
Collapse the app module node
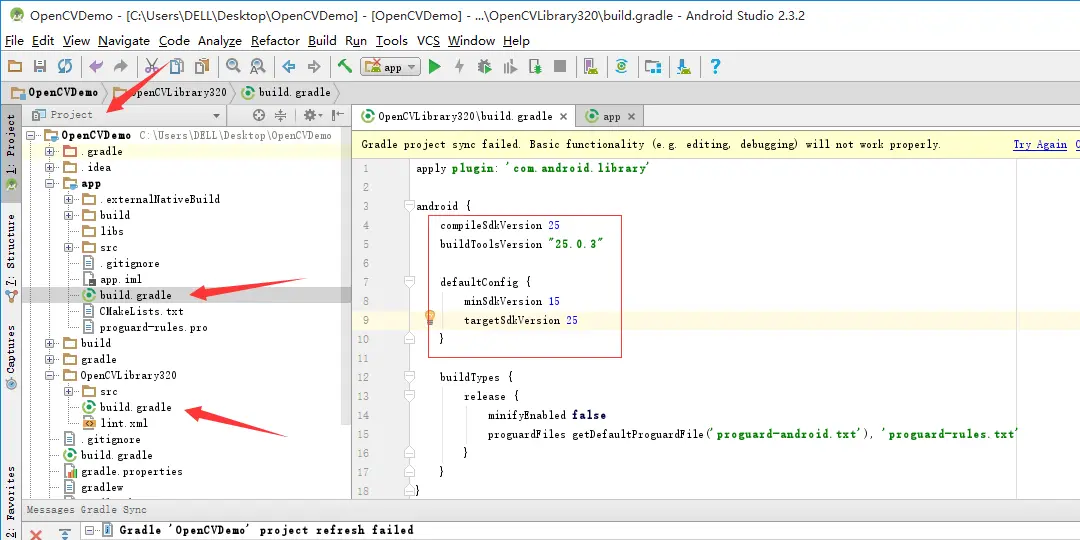coord(50,184)
